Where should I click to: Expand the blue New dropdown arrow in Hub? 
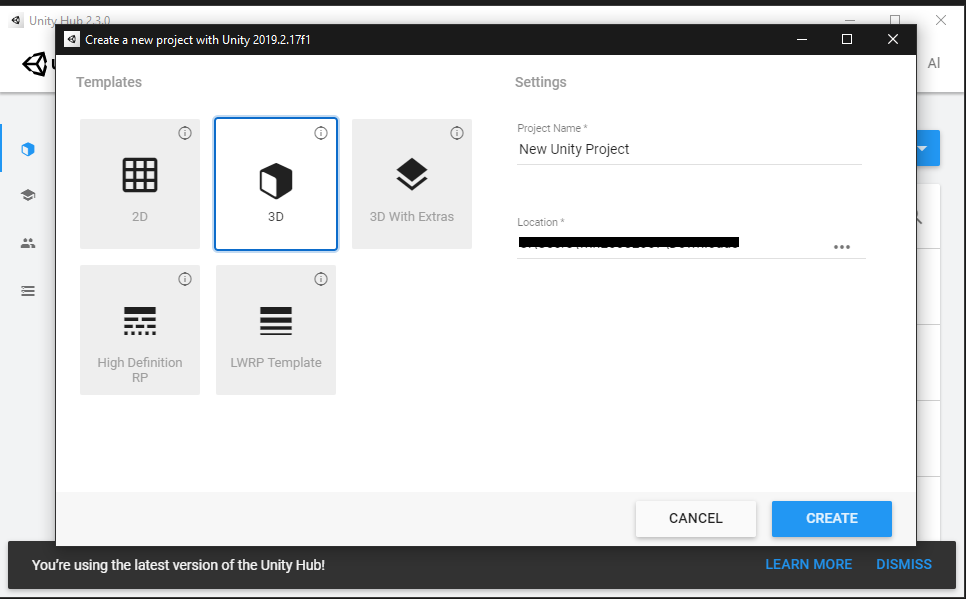pyautogui.click(x=922, y=149)
